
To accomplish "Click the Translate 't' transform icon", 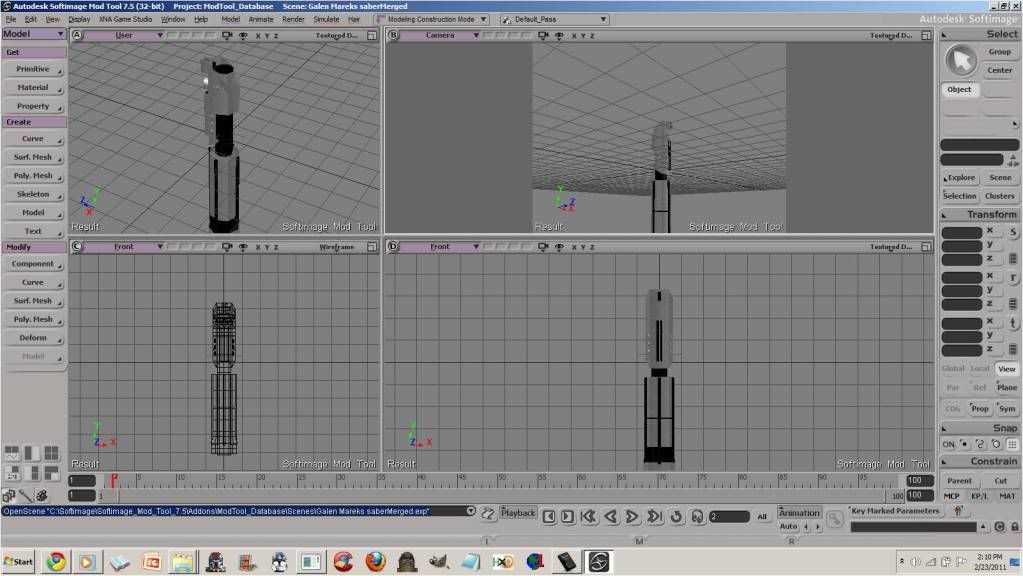I will point(1013,323).
